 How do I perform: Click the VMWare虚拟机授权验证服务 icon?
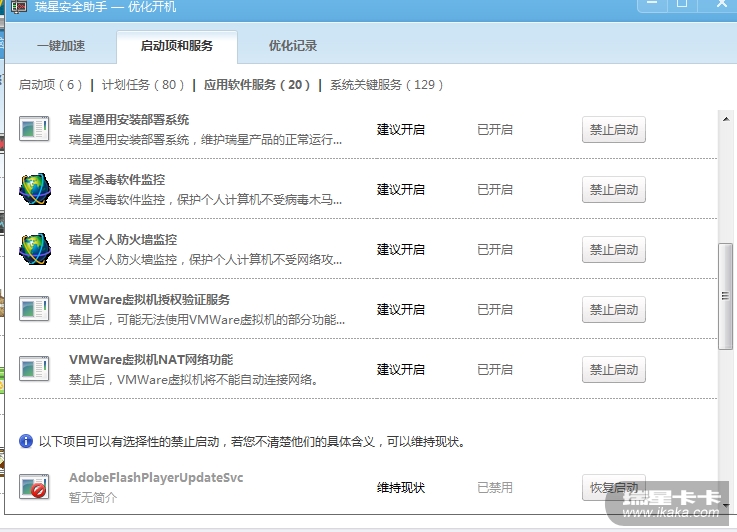pos(34,309)
